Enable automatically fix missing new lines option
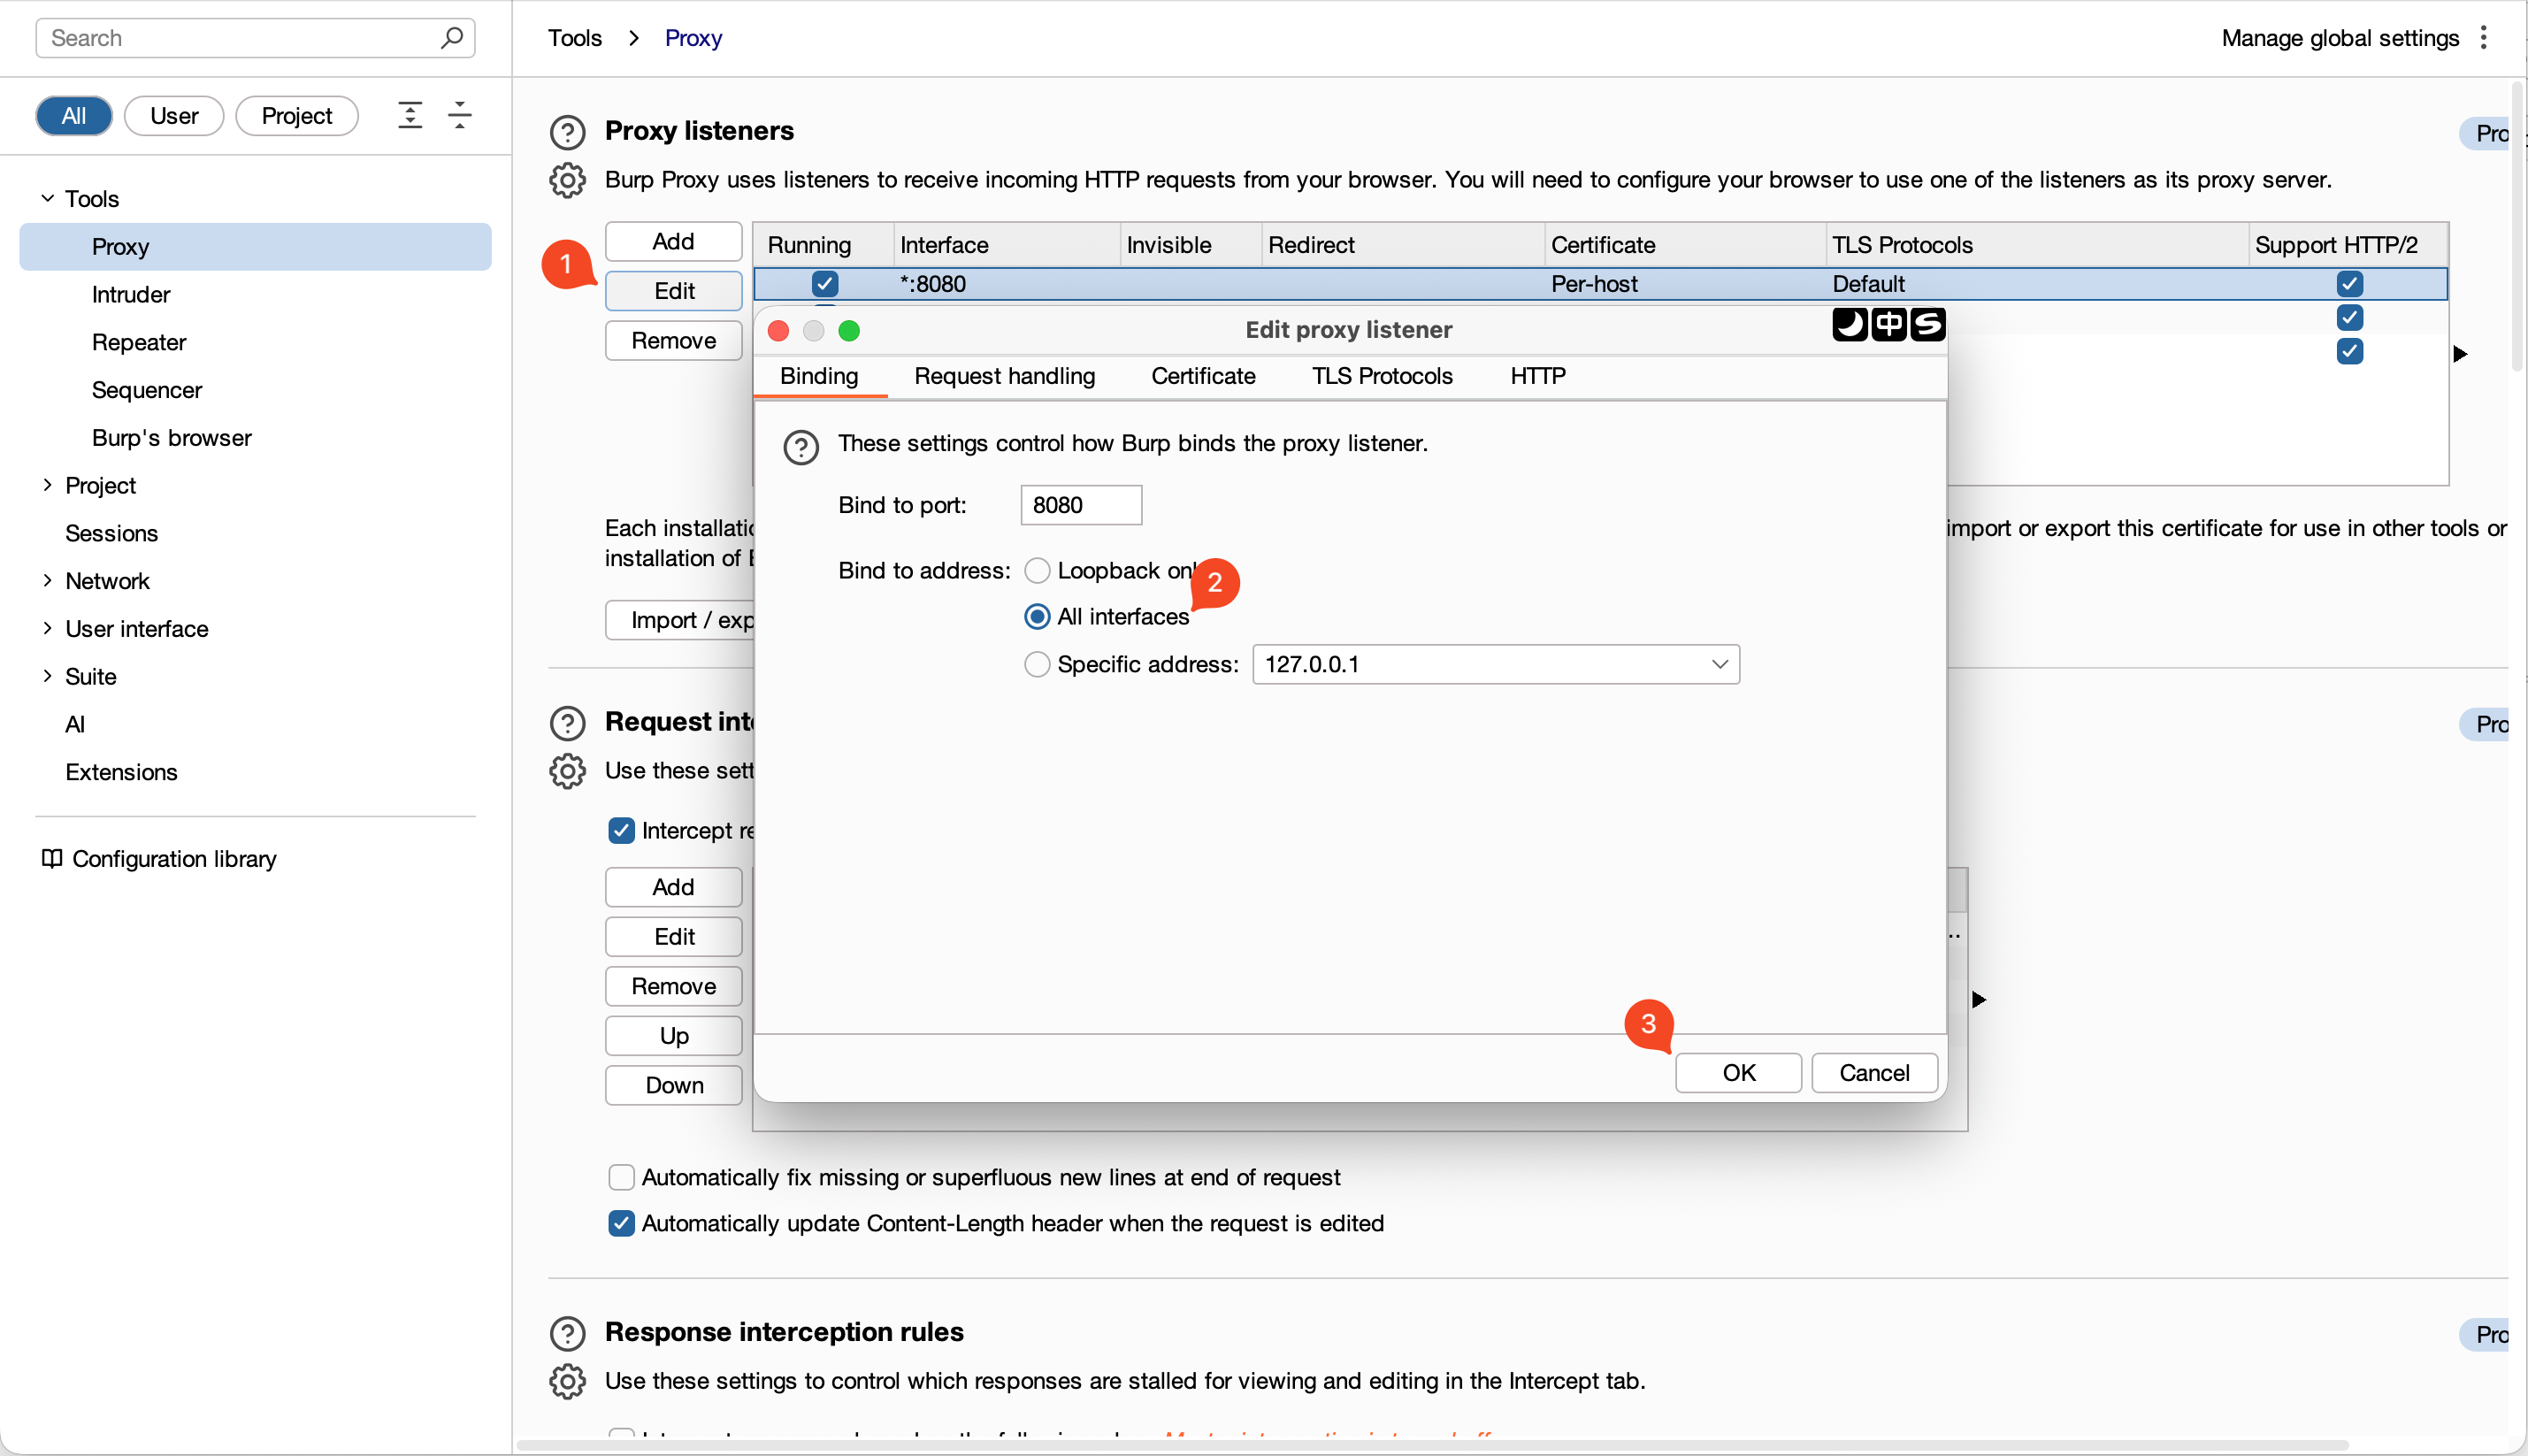This screenshot has height=1456, width=2528. coord(621,1177)
